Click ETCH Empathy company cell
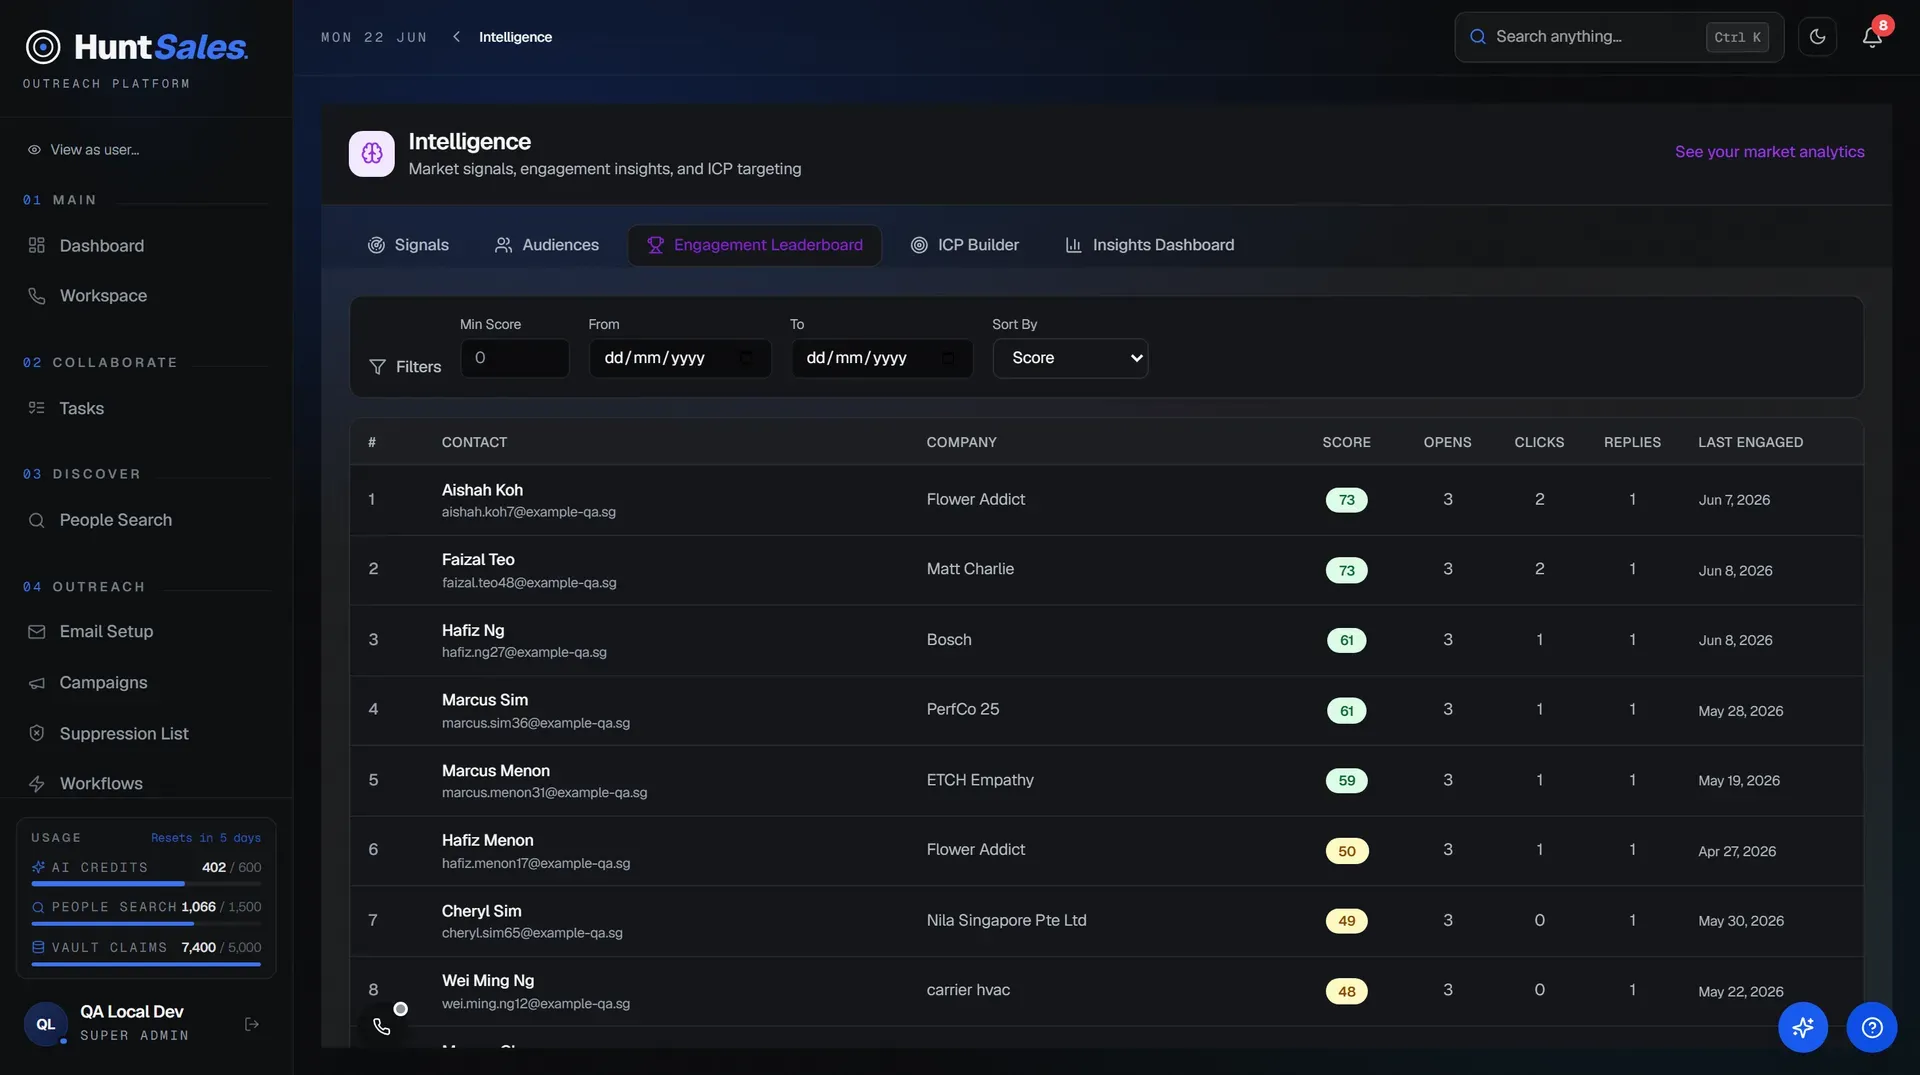The width and height of the screenshot is (1920, 1075). pyautogui.click(x=980, y=780)
